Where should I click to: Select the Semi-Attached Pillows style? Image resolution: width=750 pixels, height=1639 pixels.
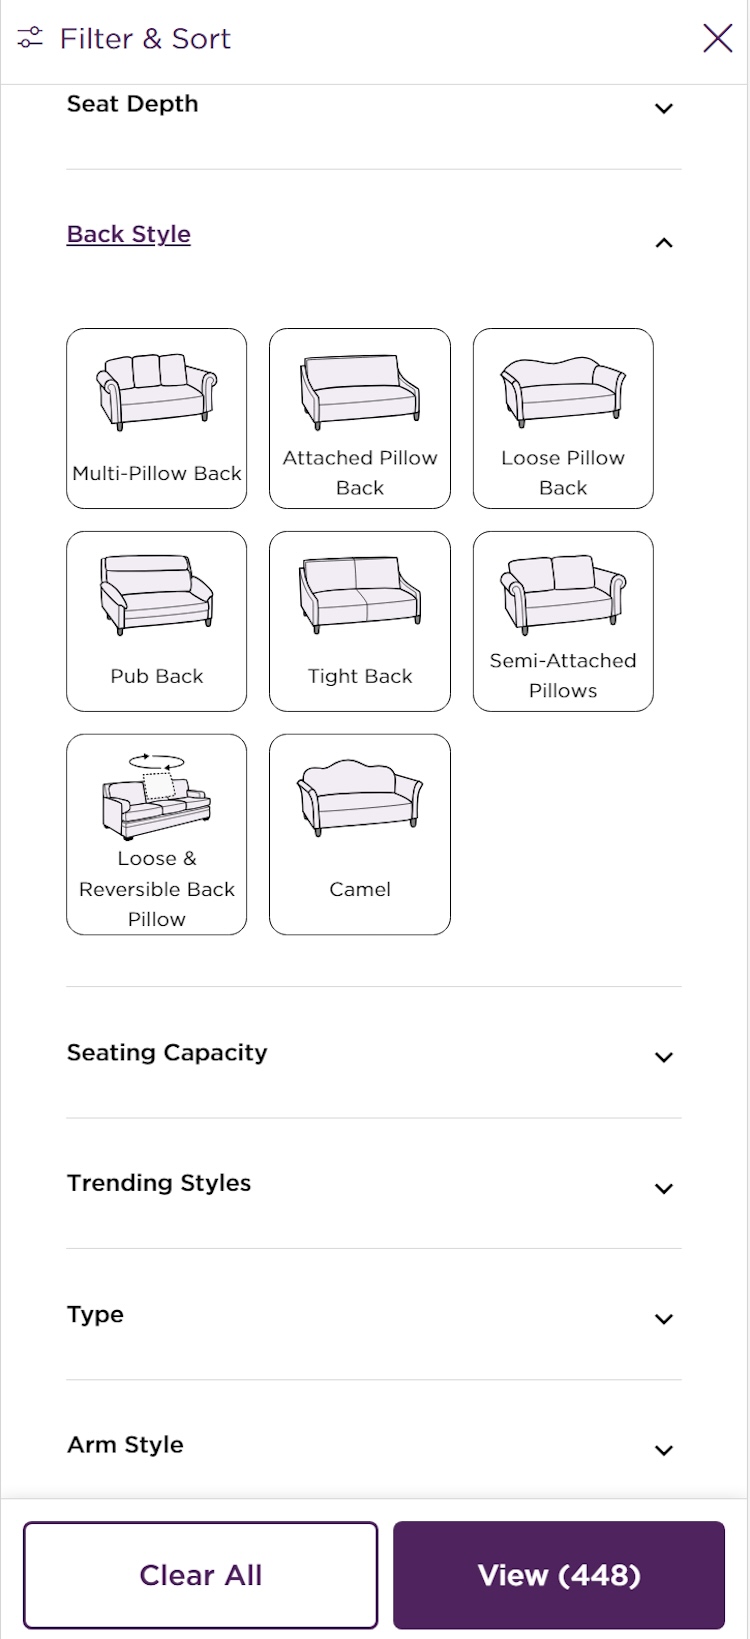click(563, 596)
